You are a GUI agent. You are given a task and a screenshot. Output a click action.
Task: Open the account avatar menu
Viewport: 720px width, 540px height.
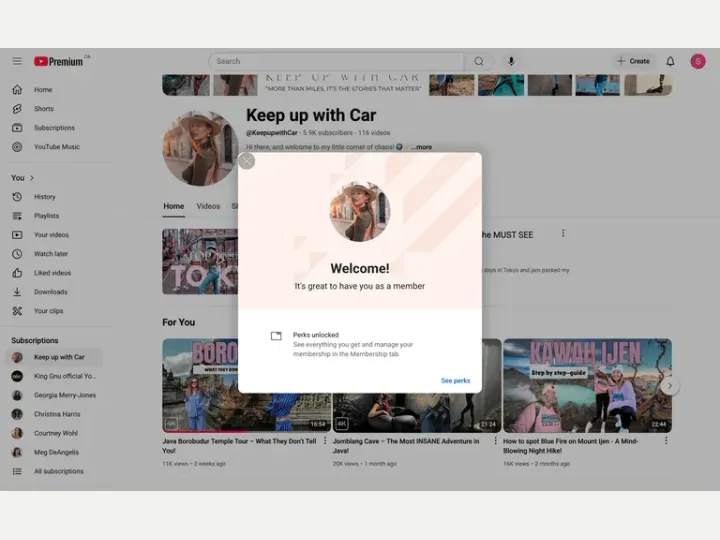[x=698, y=61]
